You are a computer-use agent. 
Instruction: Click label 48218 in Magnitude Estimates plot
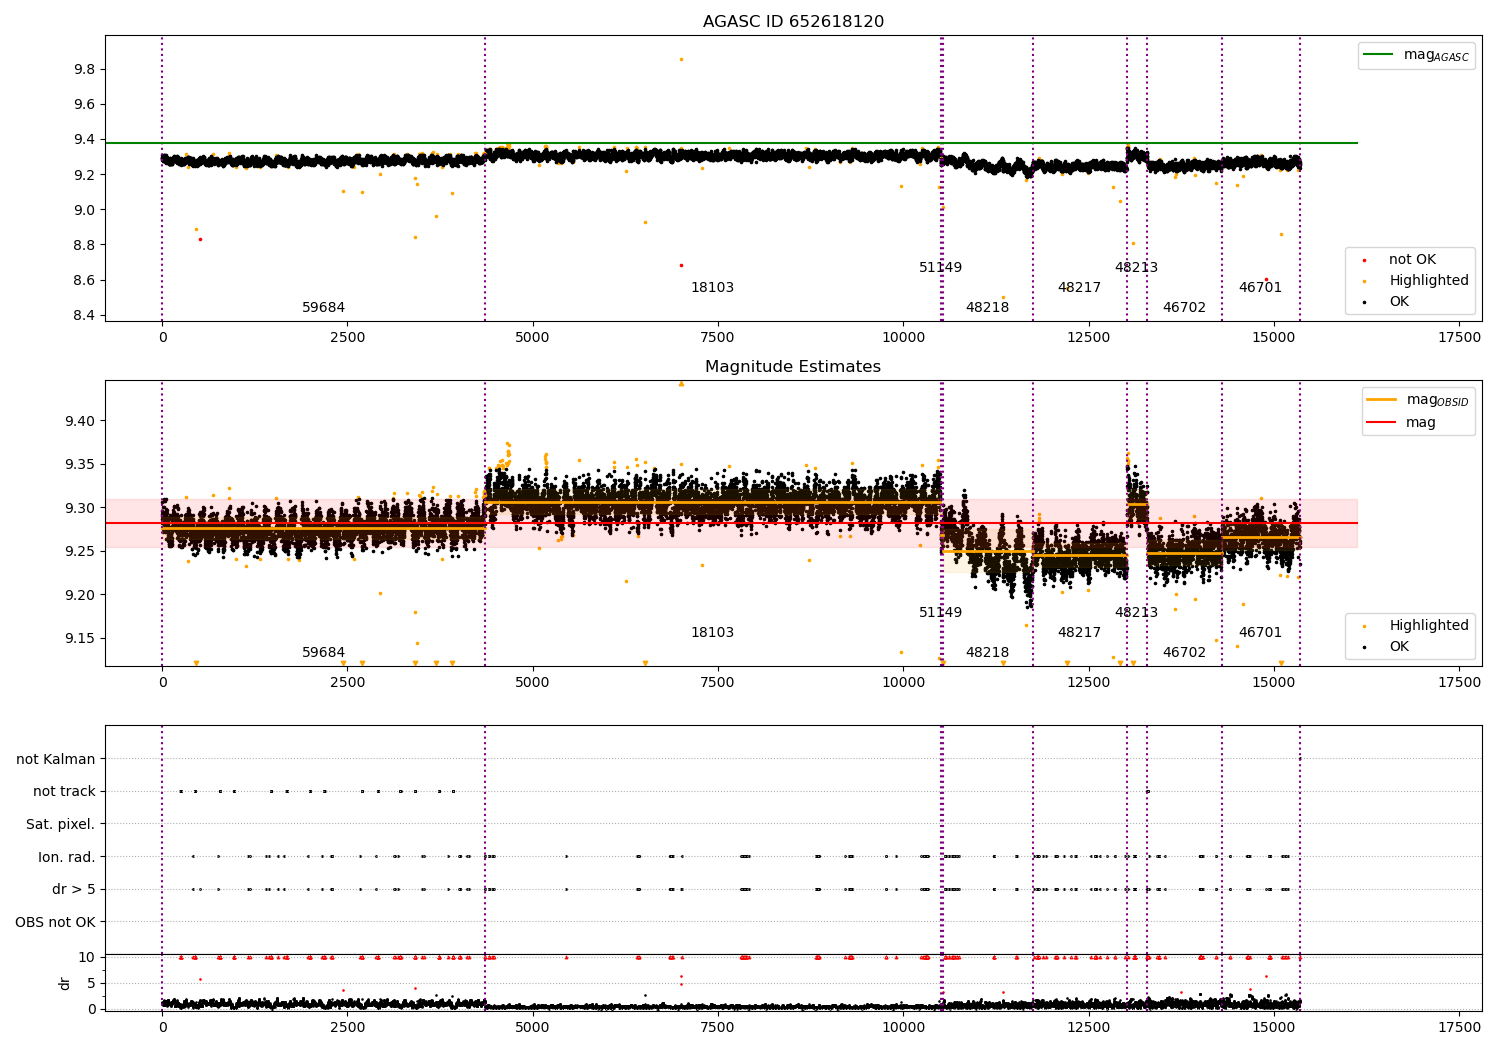[987, 653]
